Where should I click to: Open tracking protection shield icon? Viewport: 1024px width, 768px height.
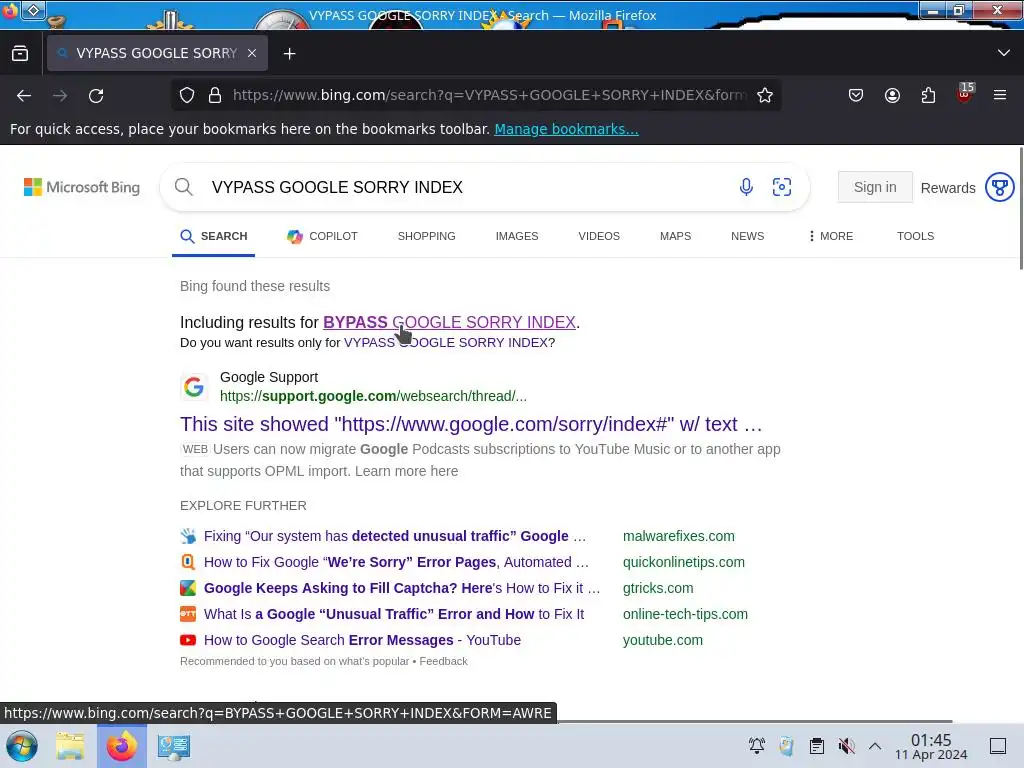point(187,95)
